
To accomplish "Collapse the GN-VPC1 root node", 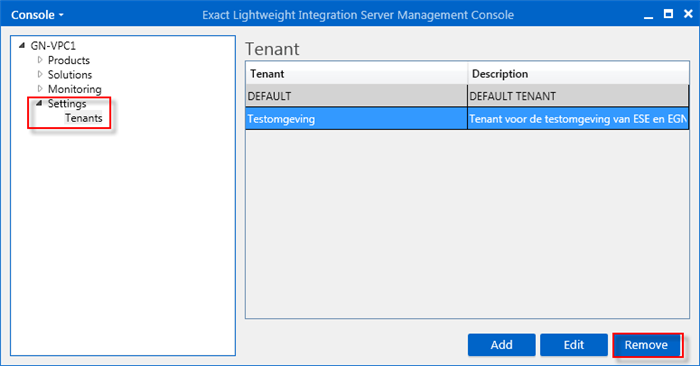I will click(21, 46).
